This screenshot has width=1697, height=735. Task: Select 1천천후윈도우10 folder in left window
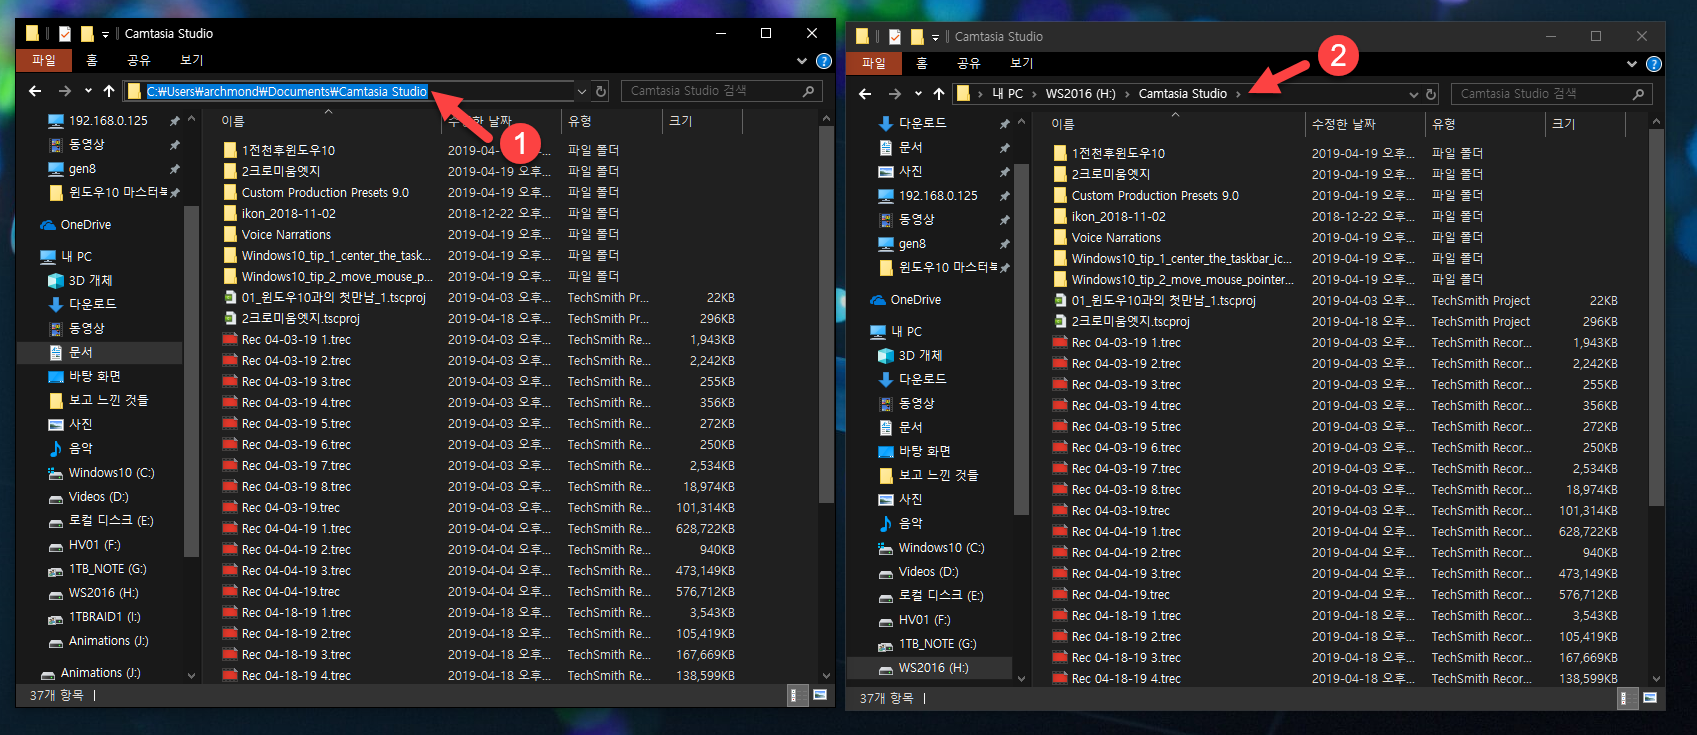tap(288, 151)
